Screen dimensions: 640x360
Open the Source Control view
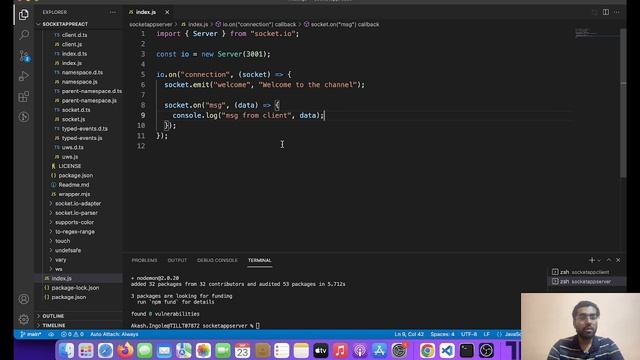tap(24, 56)
